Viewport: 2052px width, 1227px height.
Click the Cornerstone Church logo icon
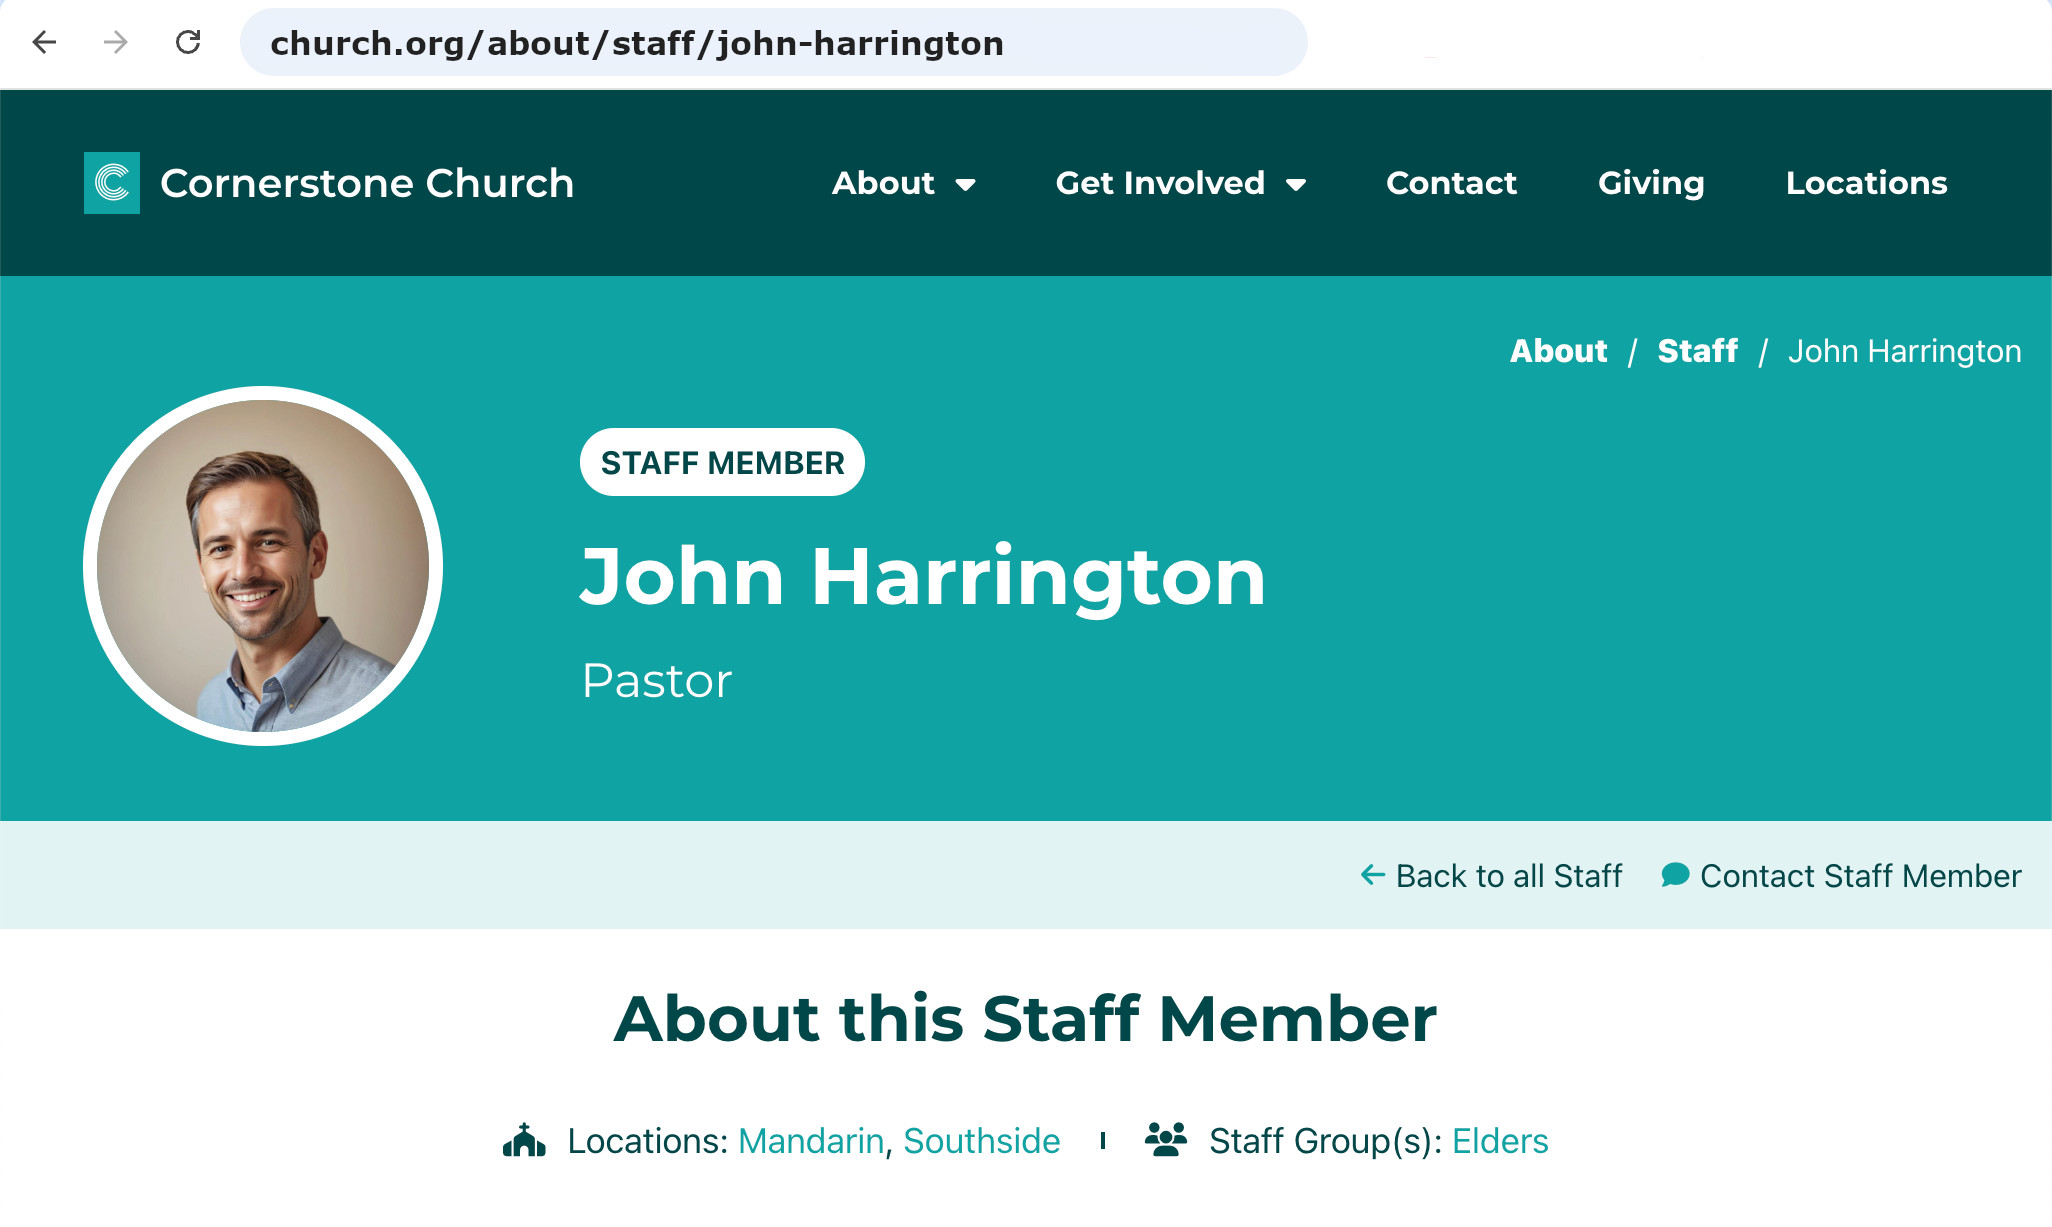click(x=112, y=183)
